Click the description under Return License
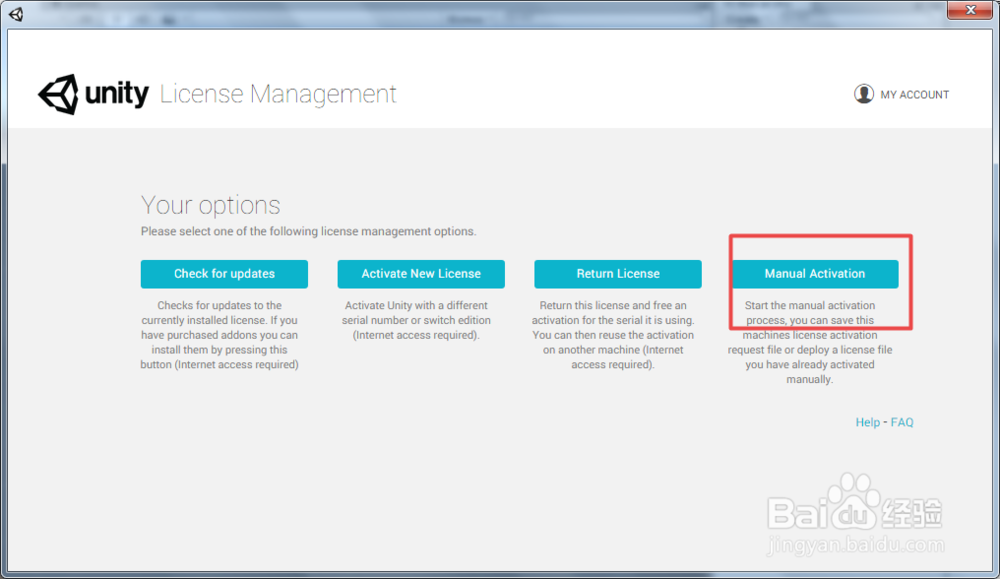The width and height of the screenshot is (1000, 579). (613, 335)
